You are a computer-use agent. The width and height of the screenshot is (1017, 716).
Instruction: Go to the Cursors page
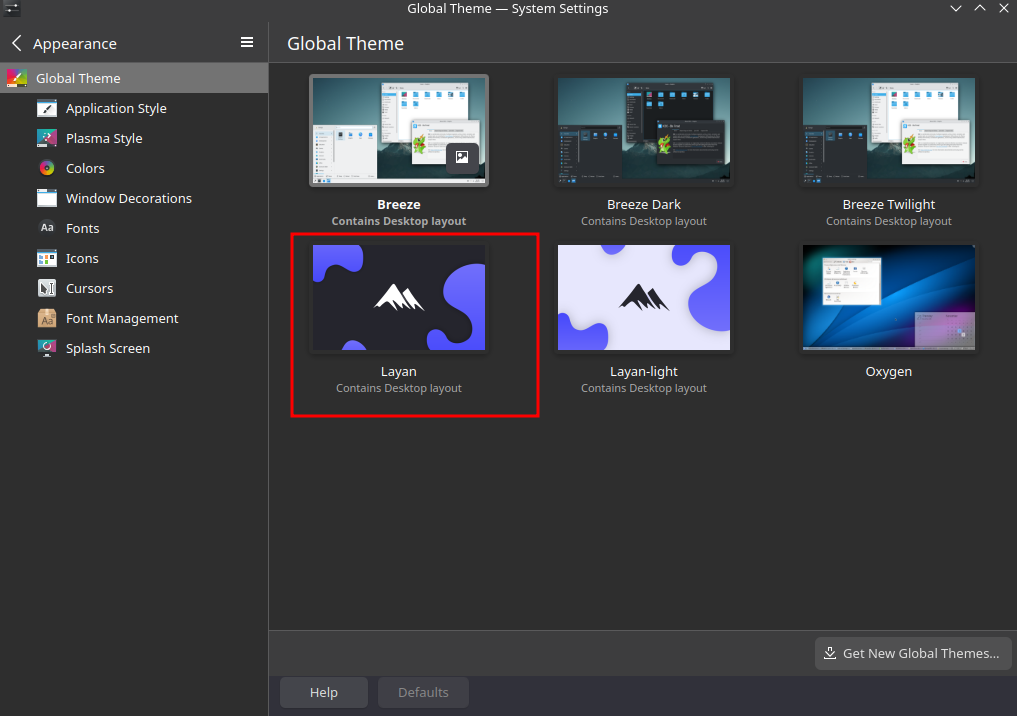click(x=134, y=288)
